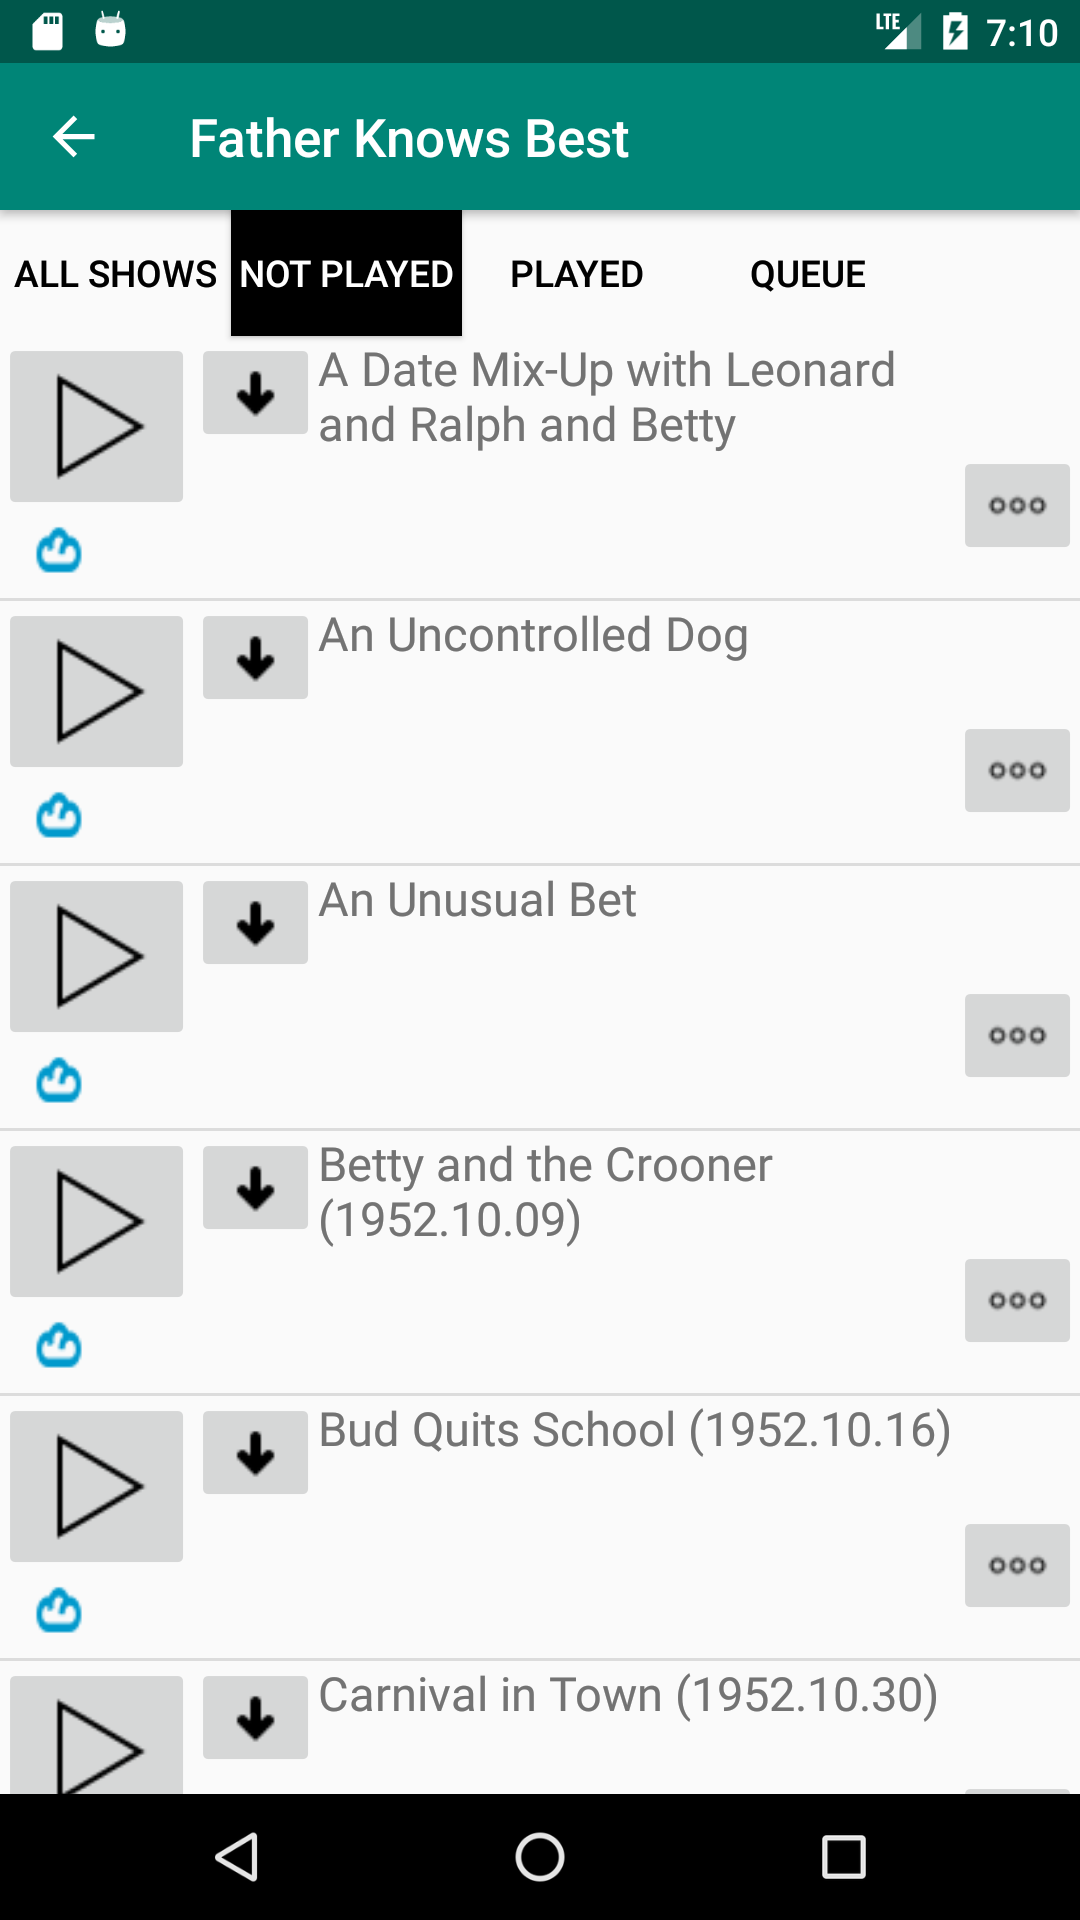Open 'Carnival in Town (1952.10.30)' title
The height and width of the screenshot is (1920, 1080).
click(x=628, y=1696)
